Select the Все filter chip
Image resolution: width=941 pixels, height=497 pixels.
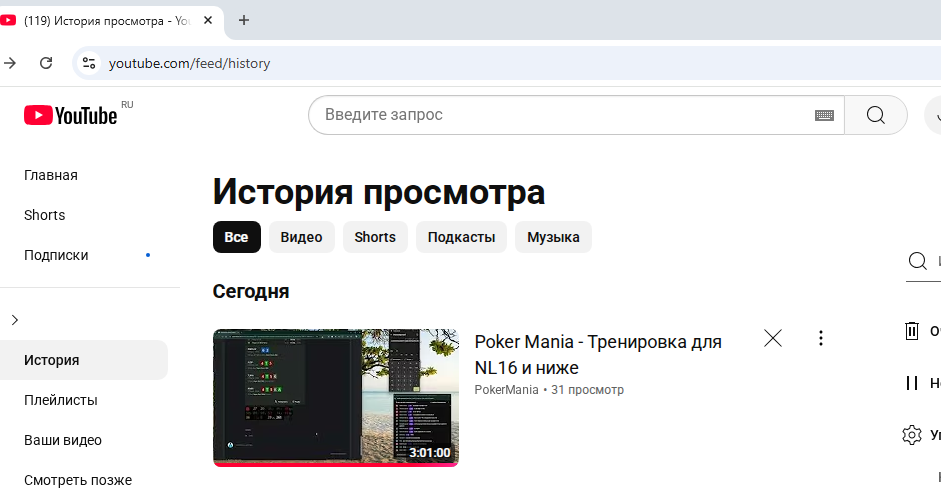click(236, 237)
